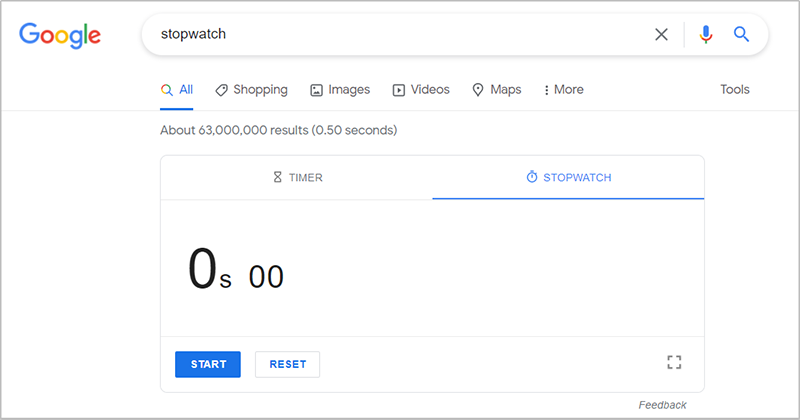800x420 pixels.
Task: Open the Feedback link
Action: coord(662,405)
